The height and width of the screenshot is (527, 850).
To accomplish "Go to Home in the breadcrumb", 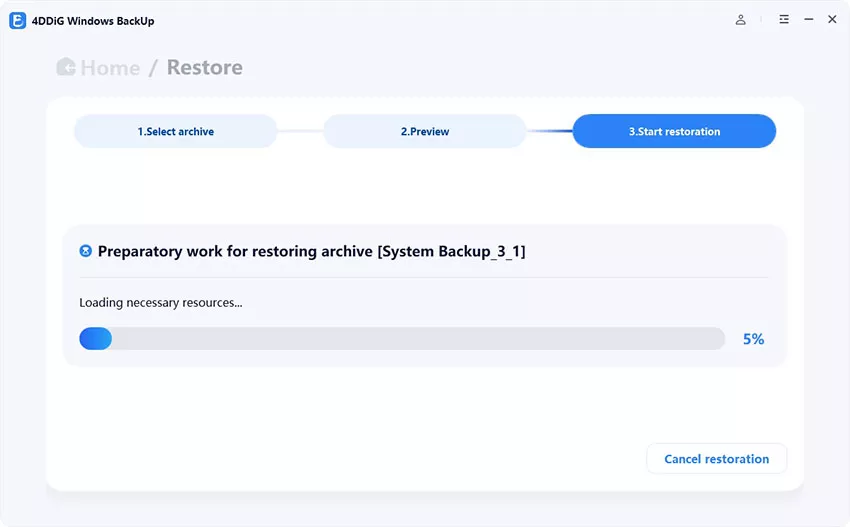I will click(110, 68).
